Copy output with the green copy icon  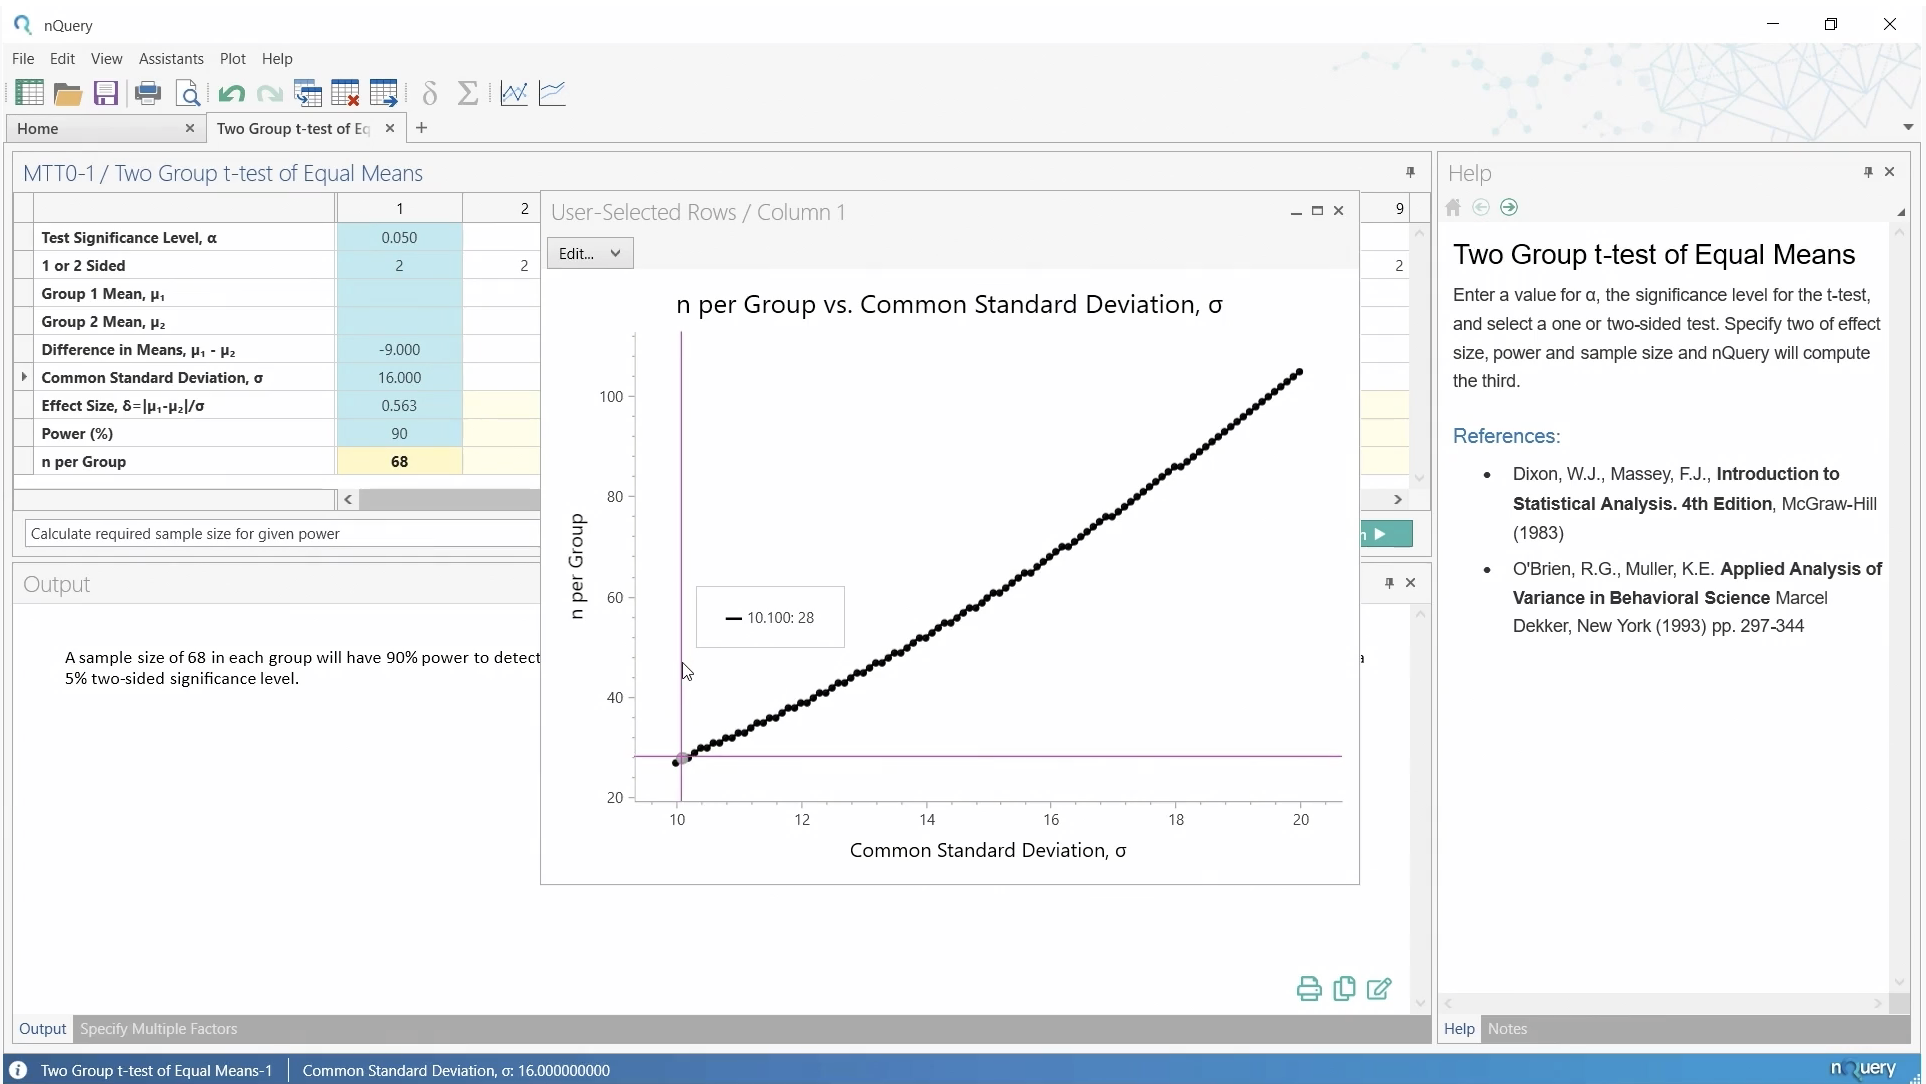(1345, 989)
